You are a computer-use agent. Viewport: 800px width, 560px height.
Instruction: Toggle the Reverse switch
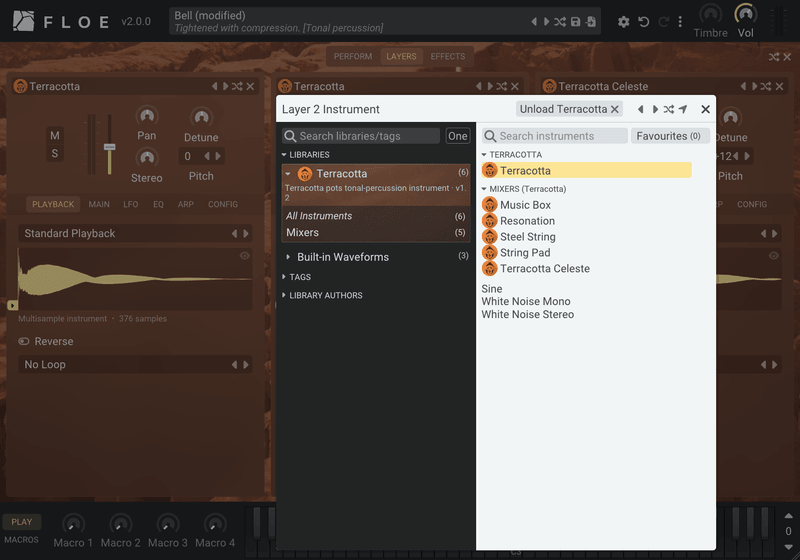(x=24, y=341)
